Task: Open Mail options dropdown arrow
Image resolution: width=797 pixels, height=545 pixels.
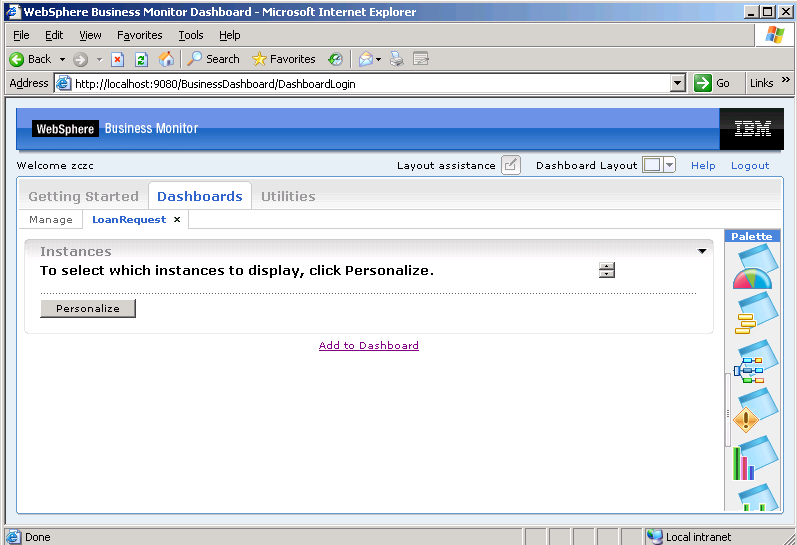Action: pyautogui.click(x=379, y=59)
